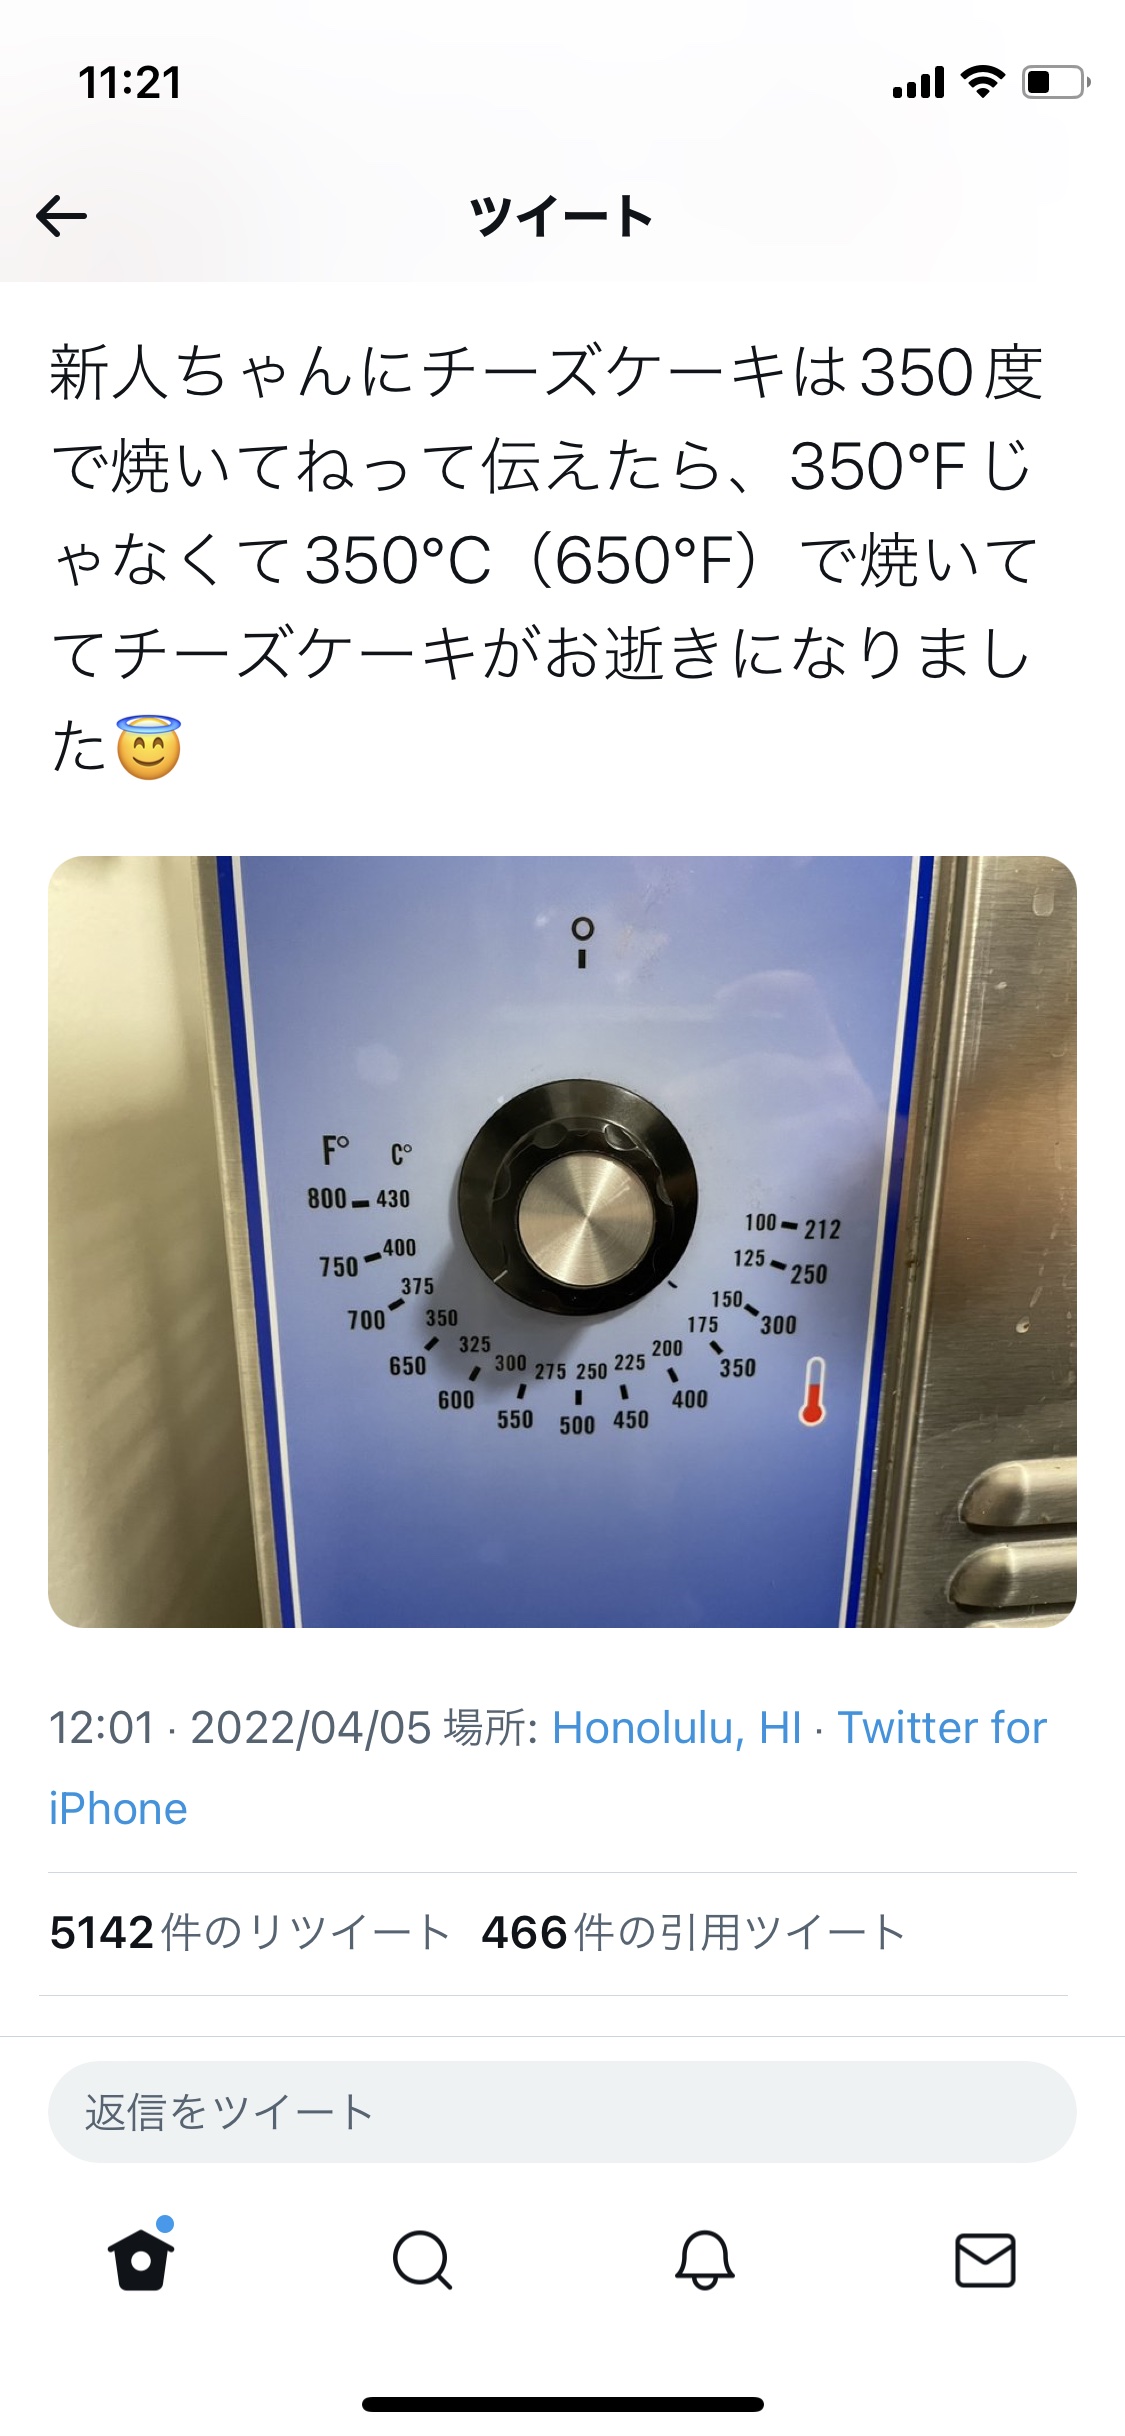The image size is (1125, 2436).
Task: Open the Twitter for iPhone source link
Action: pos(548,1768)
